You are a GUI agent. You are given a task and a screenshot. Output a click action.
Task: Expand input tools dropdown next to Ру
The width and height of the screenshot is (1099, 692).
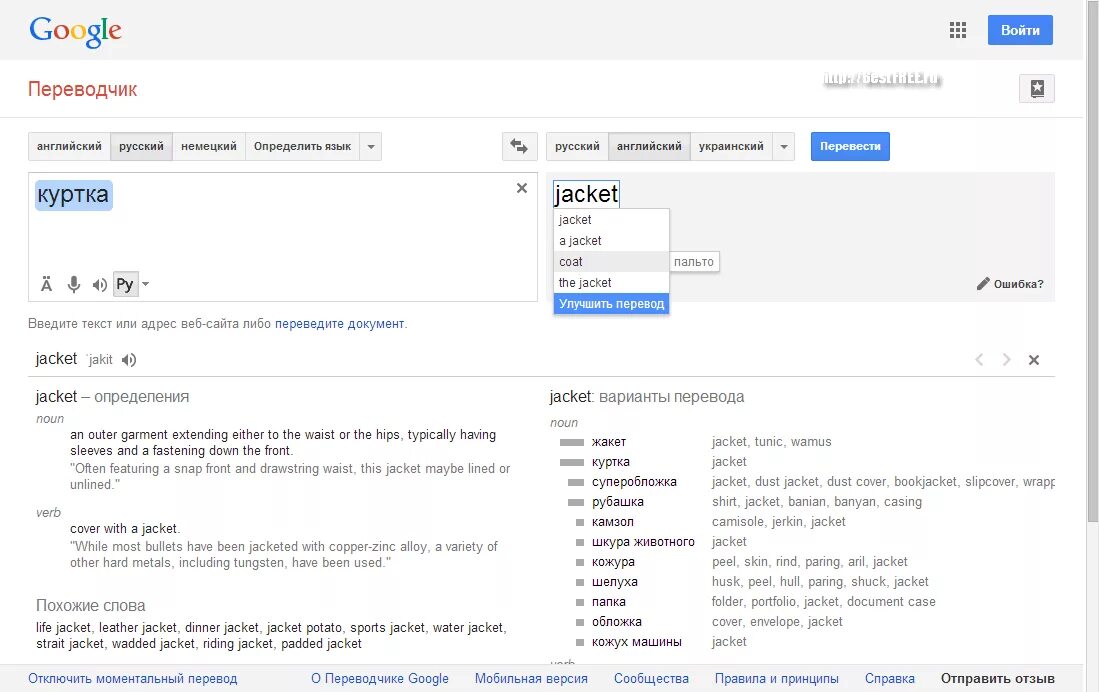(x=146, y=284)
